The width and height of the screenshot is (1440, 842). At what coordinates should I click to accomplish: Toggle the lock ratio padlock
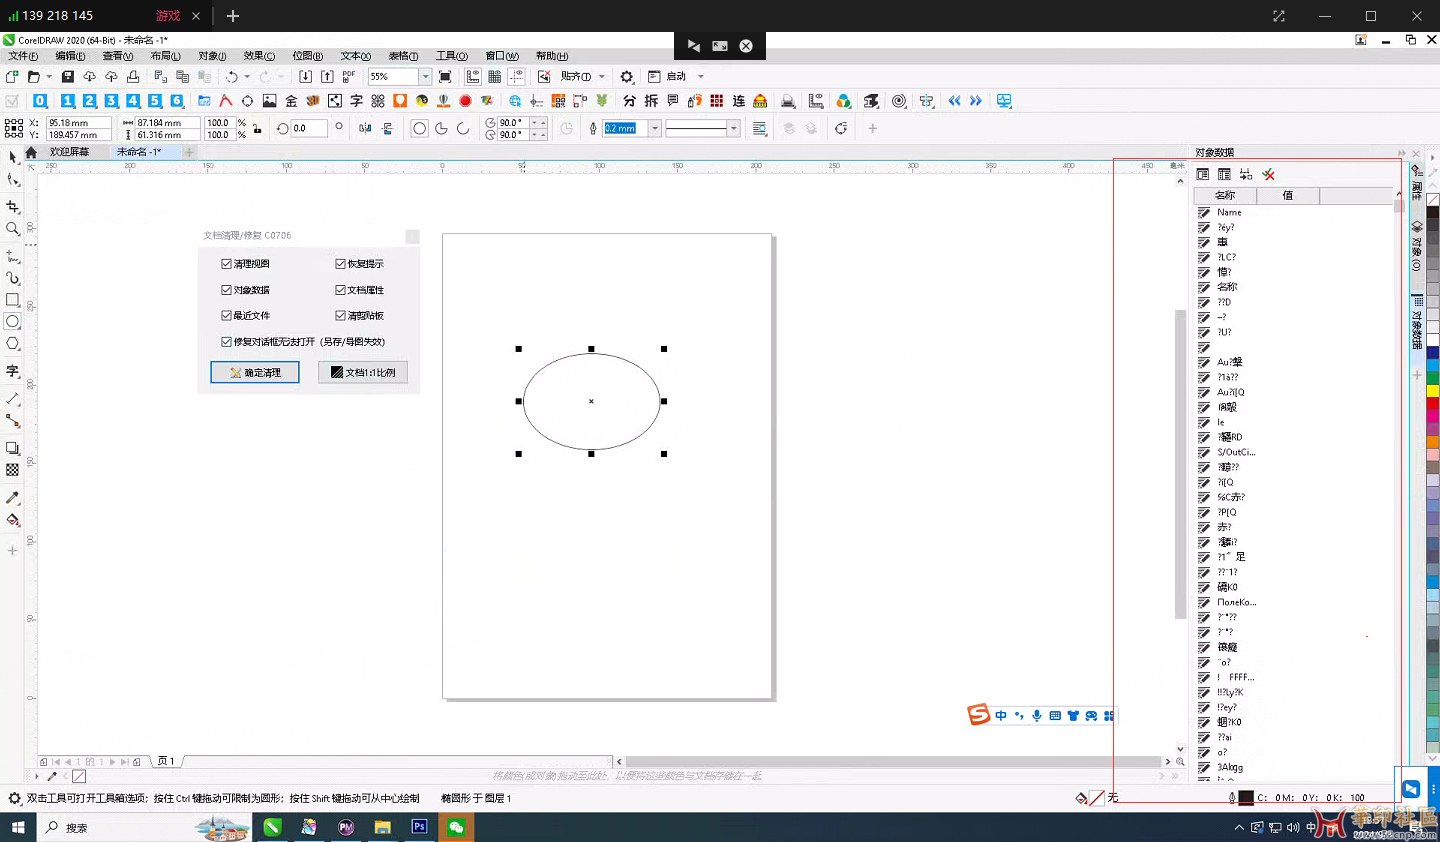[x=257, y=128]
